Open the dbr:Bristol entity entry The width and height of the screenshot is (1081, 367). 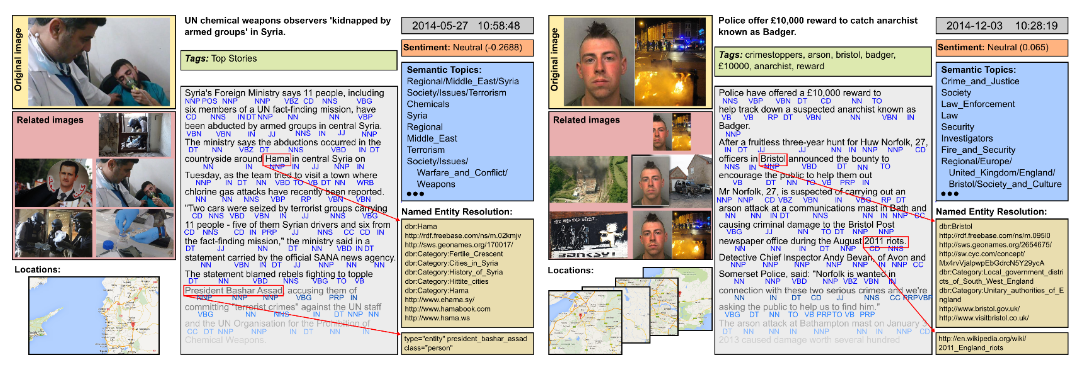pyautogui.click(x=956, y=226)
